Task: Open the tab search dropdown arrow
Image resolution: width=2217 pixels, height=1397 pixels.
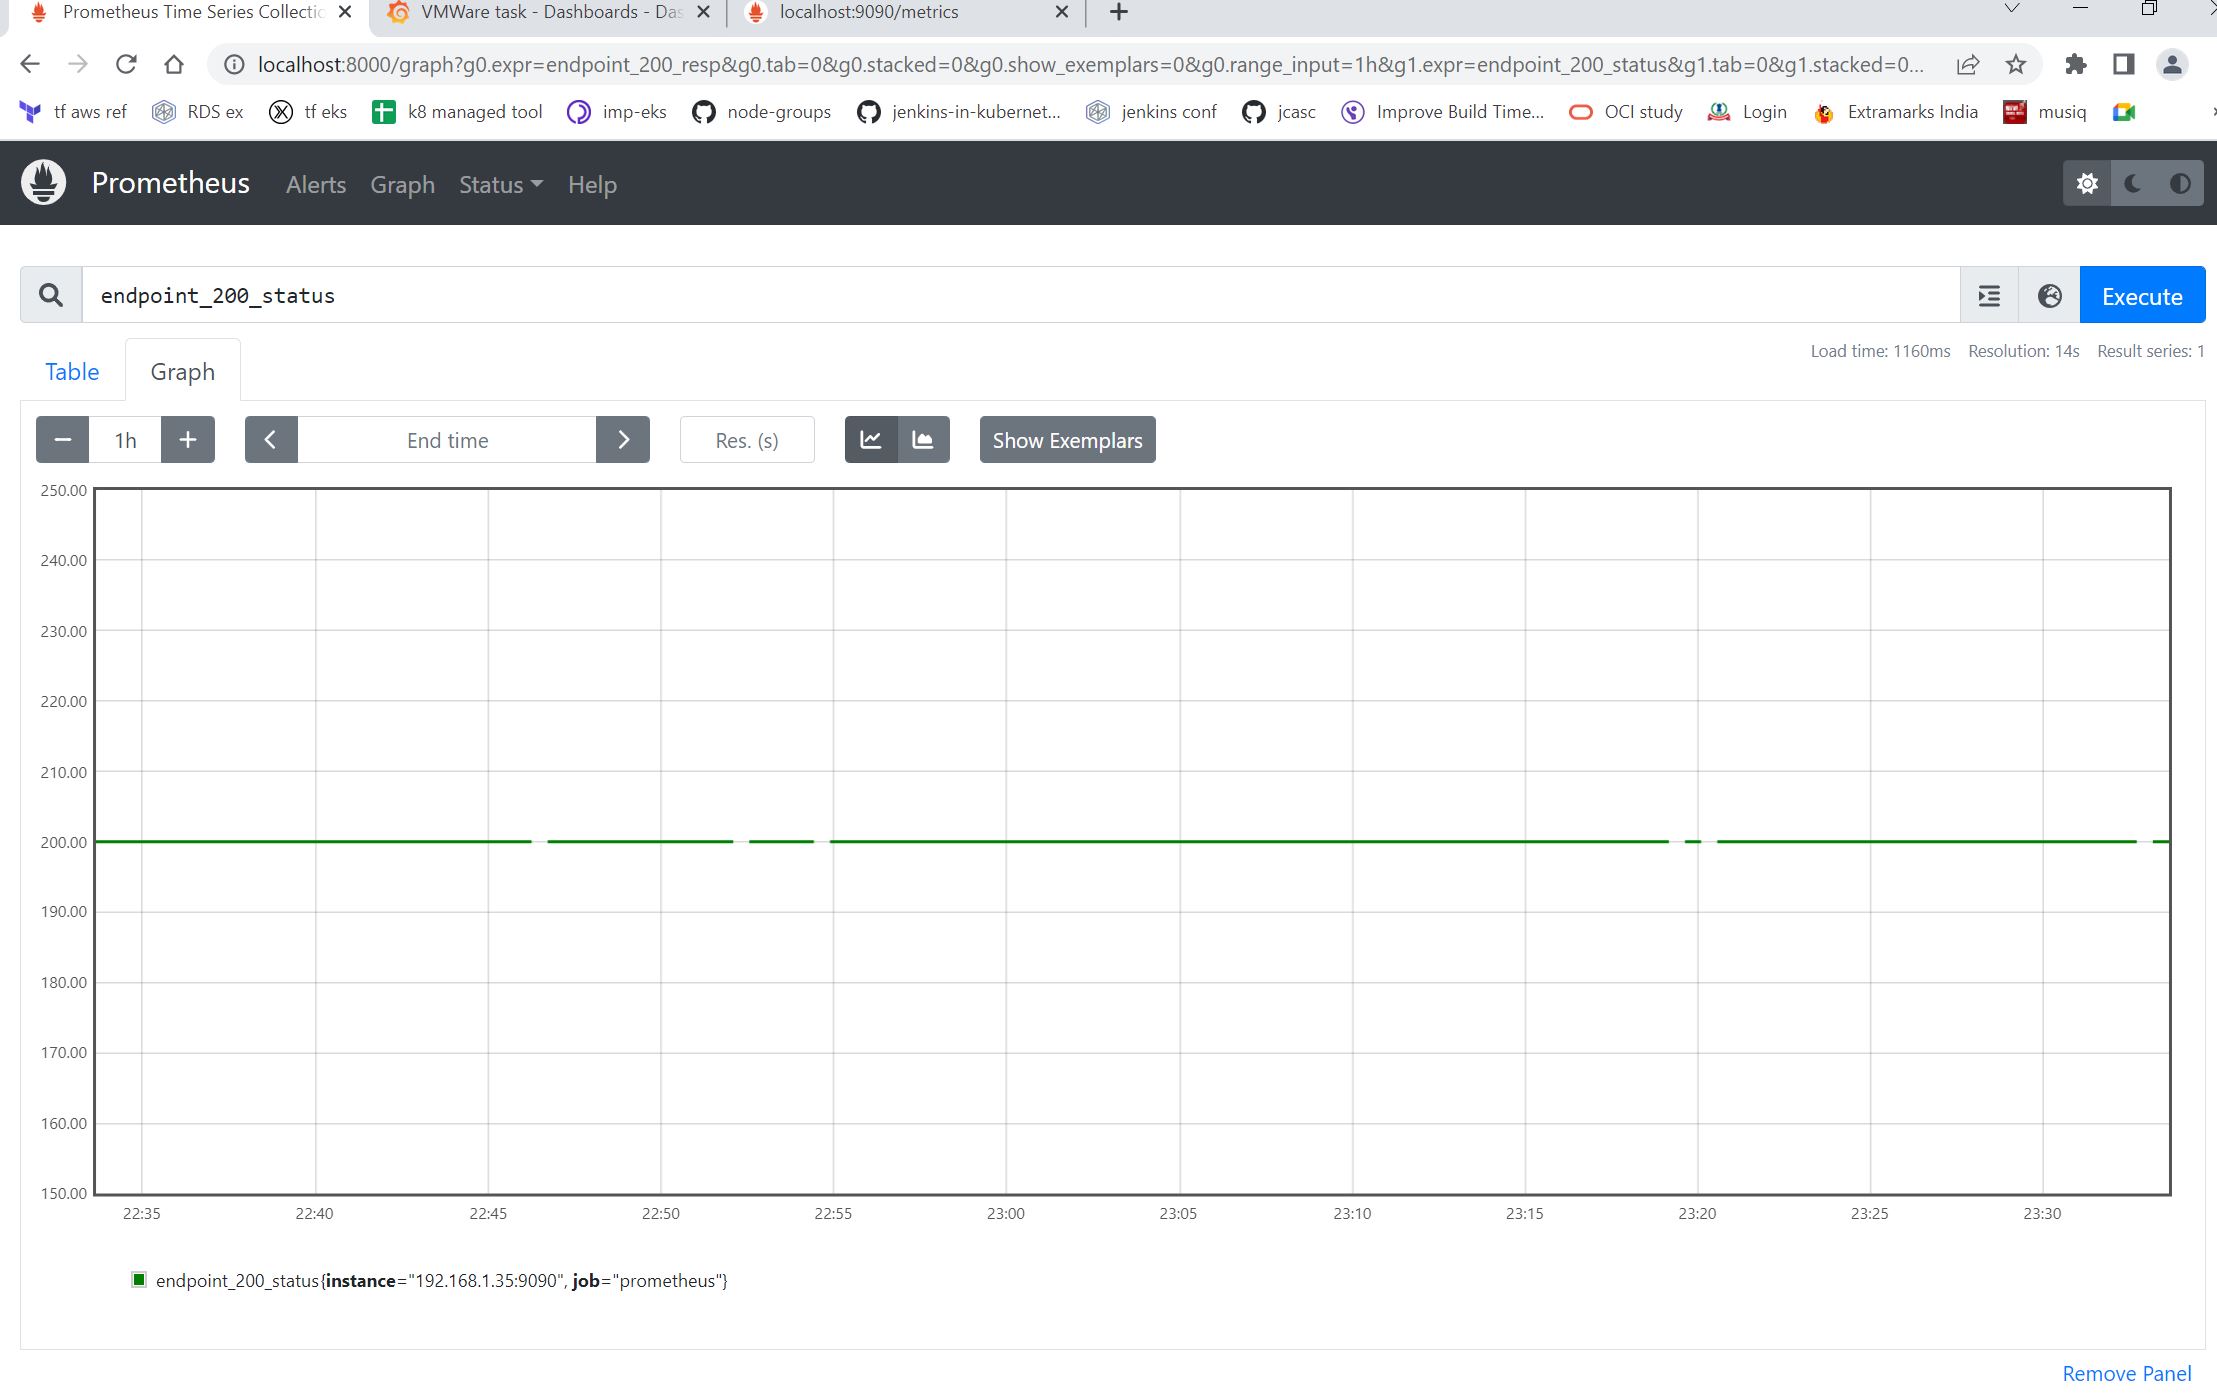Action: pyautogui.click(x=2012, y=9)
